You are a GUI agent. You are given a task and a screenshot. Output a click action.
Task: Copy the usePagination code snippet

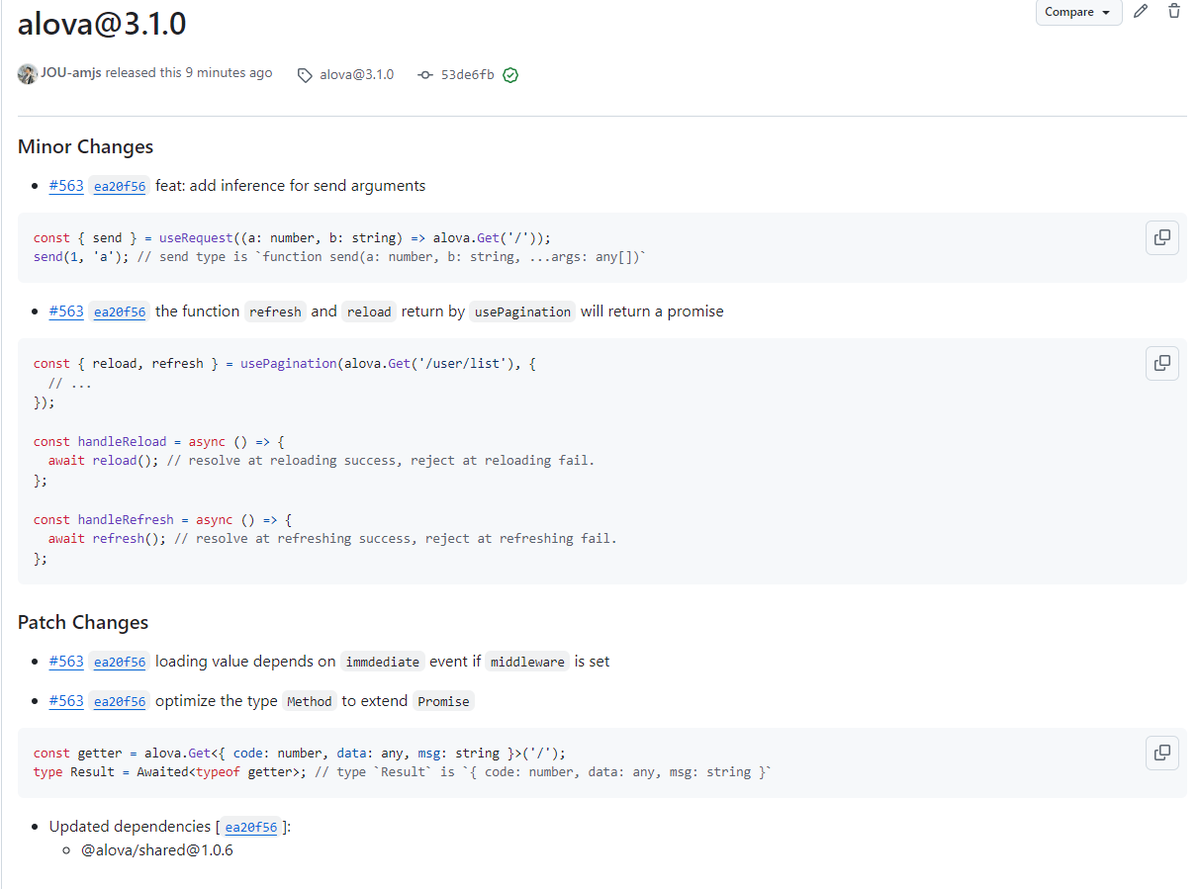tap(1161, 362)
